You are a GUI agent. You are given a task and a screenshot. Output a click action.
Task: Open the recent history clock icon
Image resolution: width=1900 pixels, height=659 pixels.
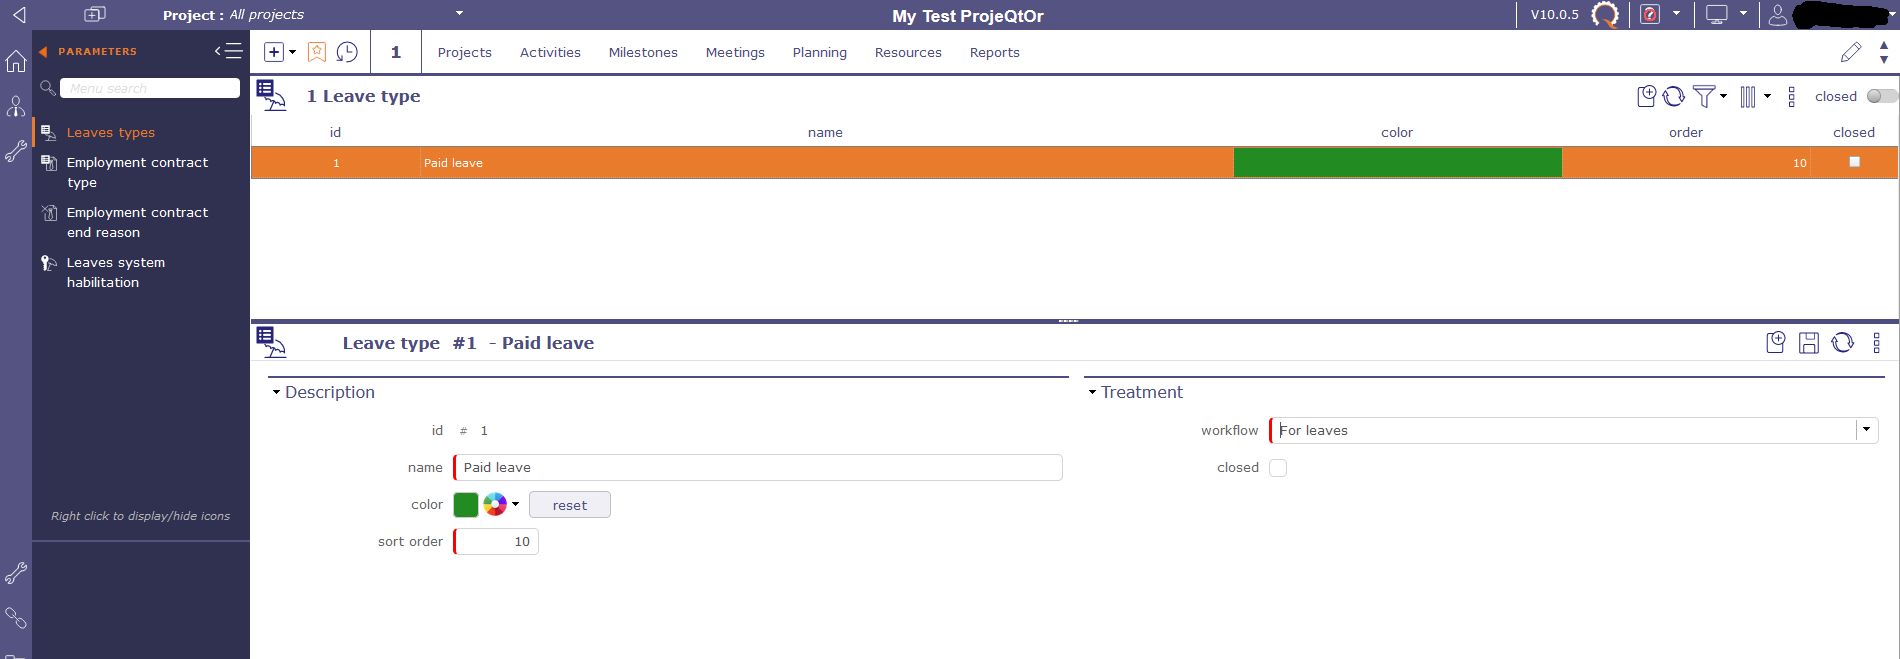(x=347, y=52)
